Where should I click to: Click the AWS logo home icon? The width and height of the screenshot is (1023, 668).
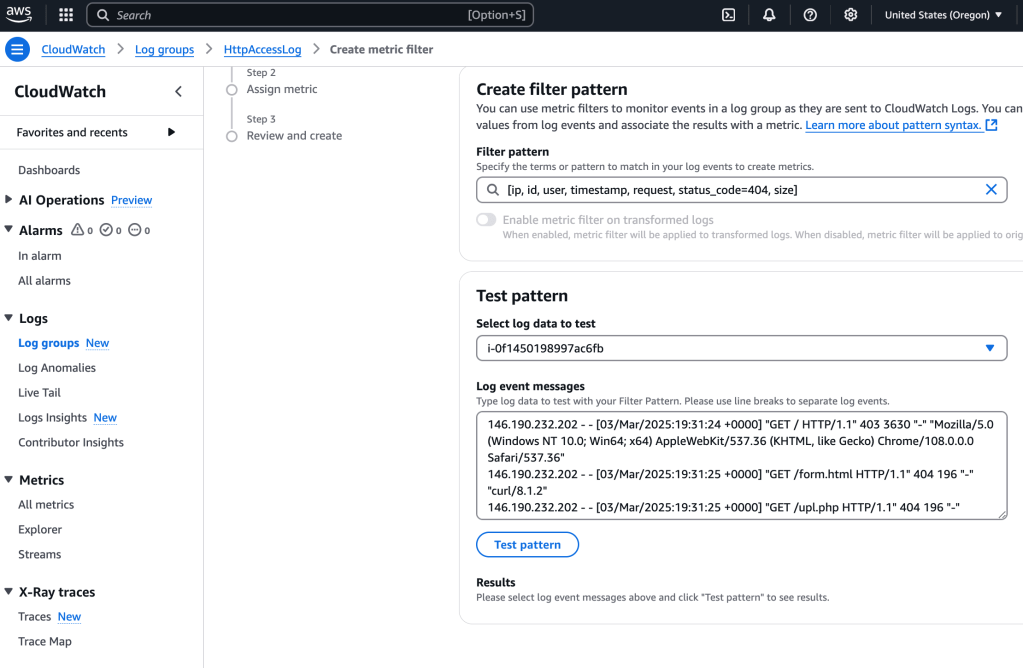20,15
